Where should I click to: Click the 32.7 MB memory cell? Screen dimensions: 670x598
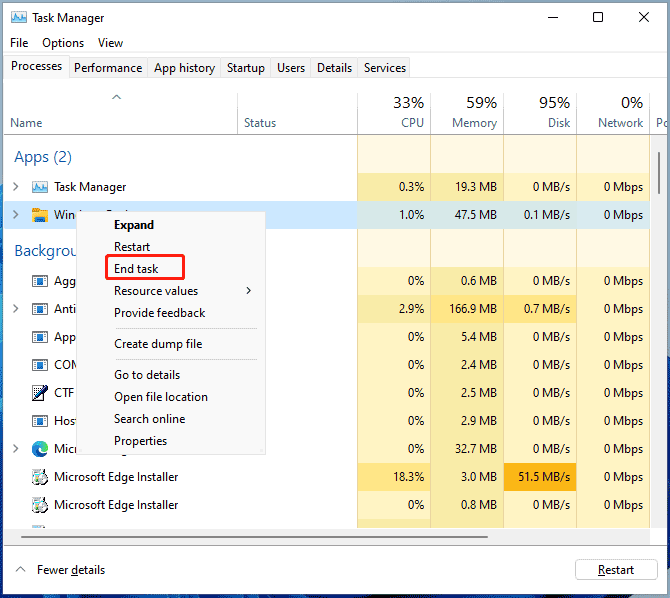click(467, 448)
